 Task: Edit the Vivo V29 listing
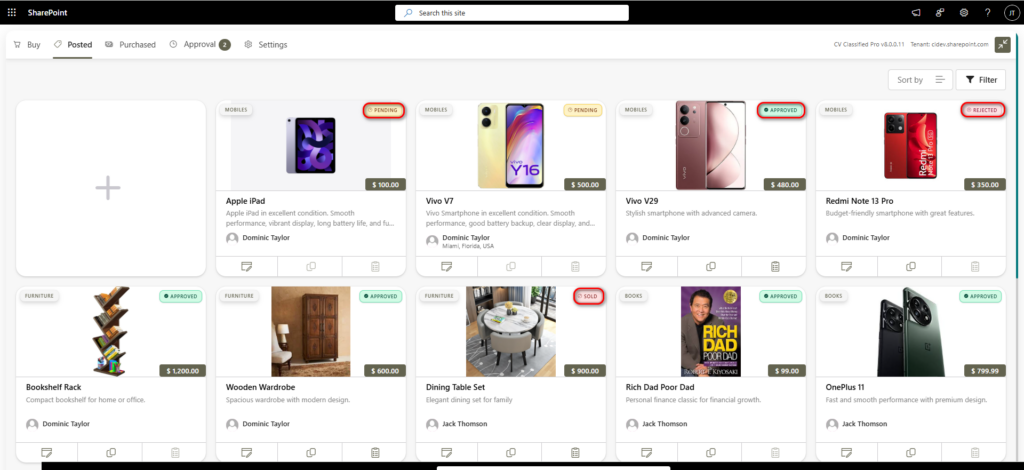647,266
